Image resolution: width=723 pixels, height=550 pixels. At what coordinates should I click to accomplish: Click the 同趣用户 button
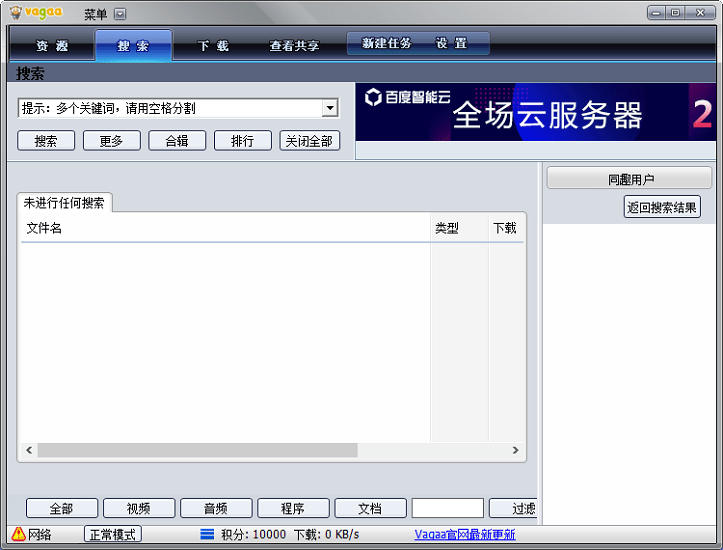coord(629,178)
